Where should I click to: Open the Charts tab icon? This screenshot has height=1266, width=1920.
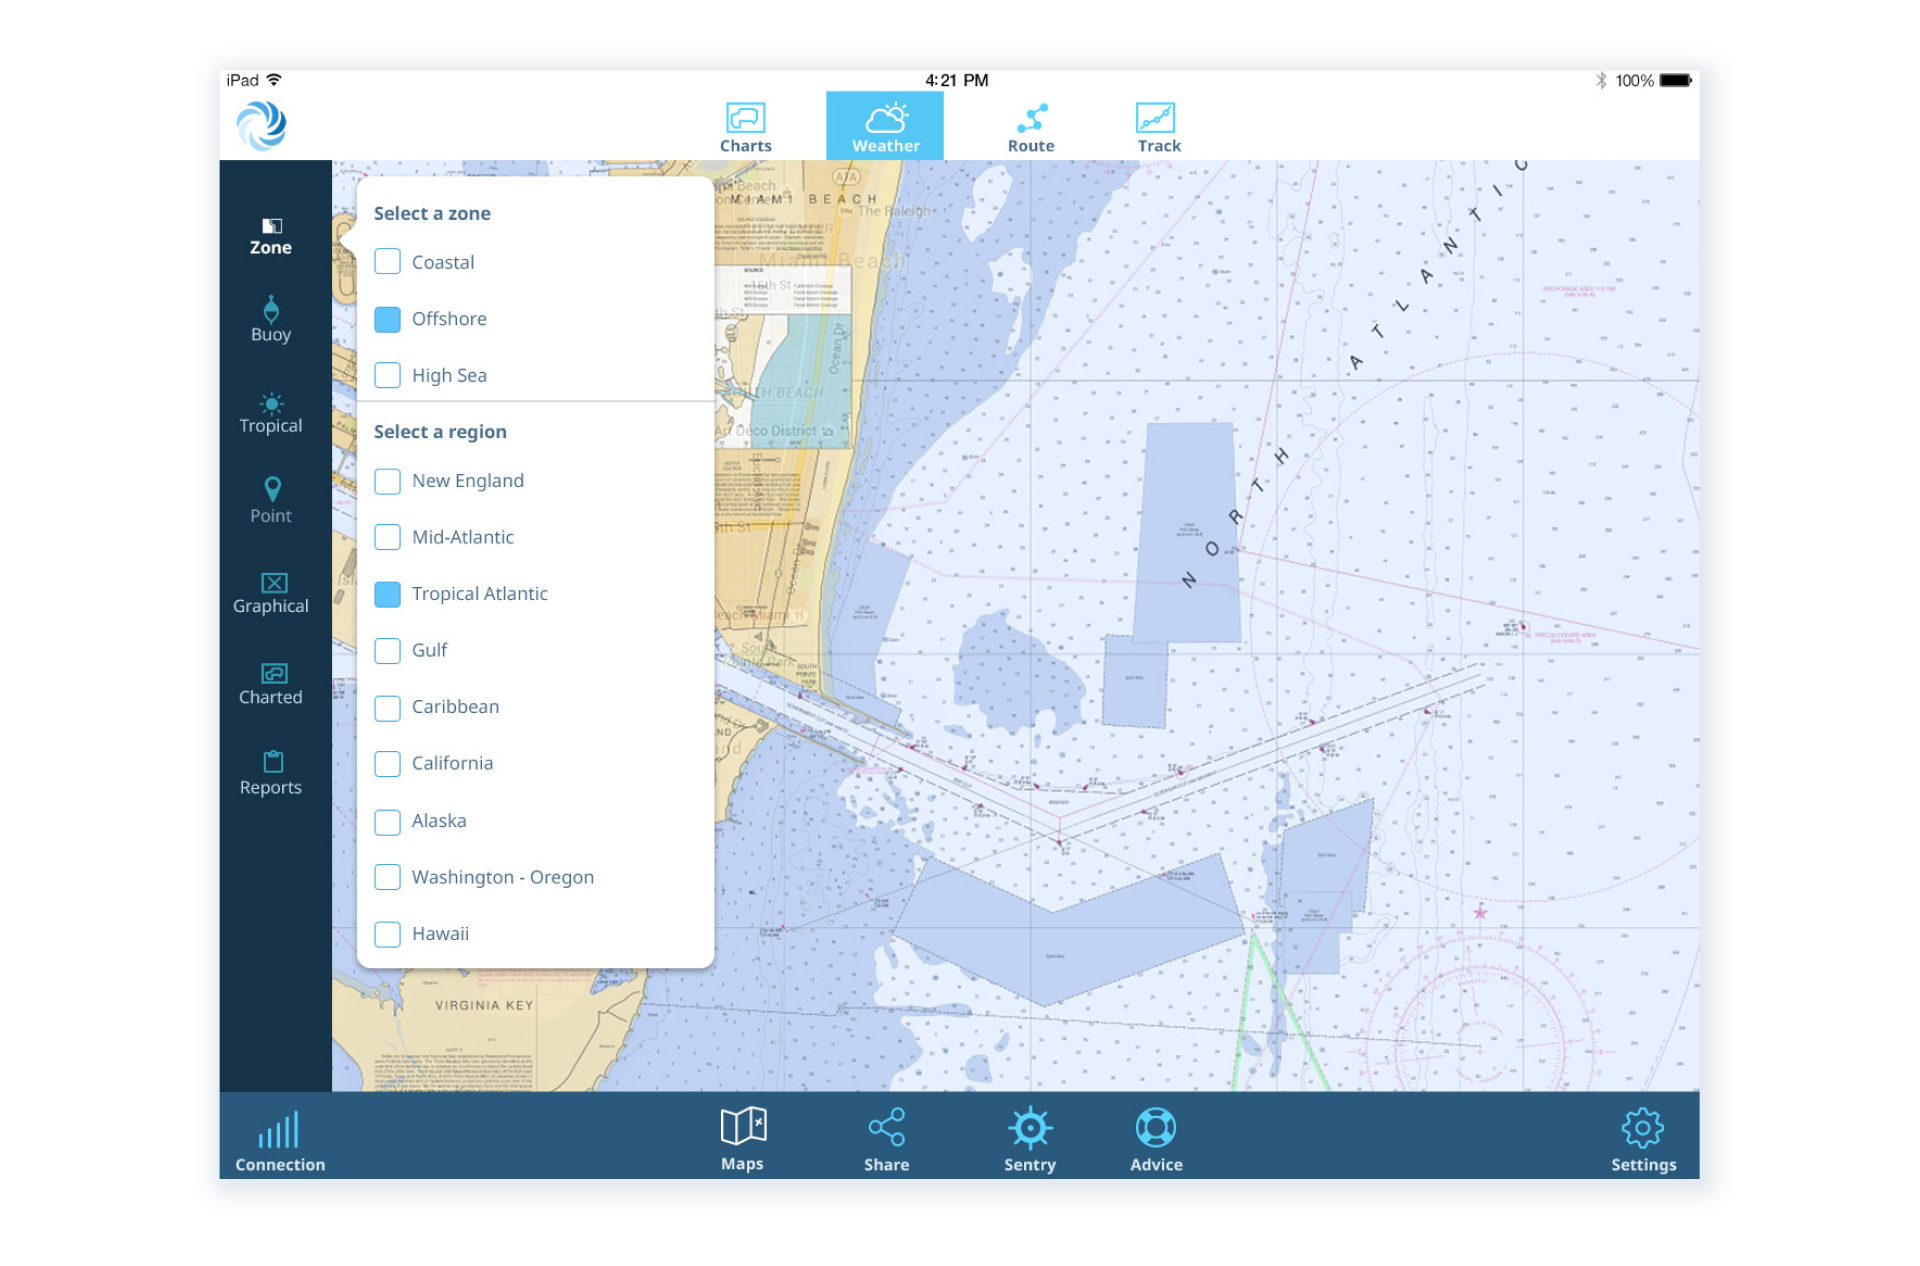click(745, 118)
